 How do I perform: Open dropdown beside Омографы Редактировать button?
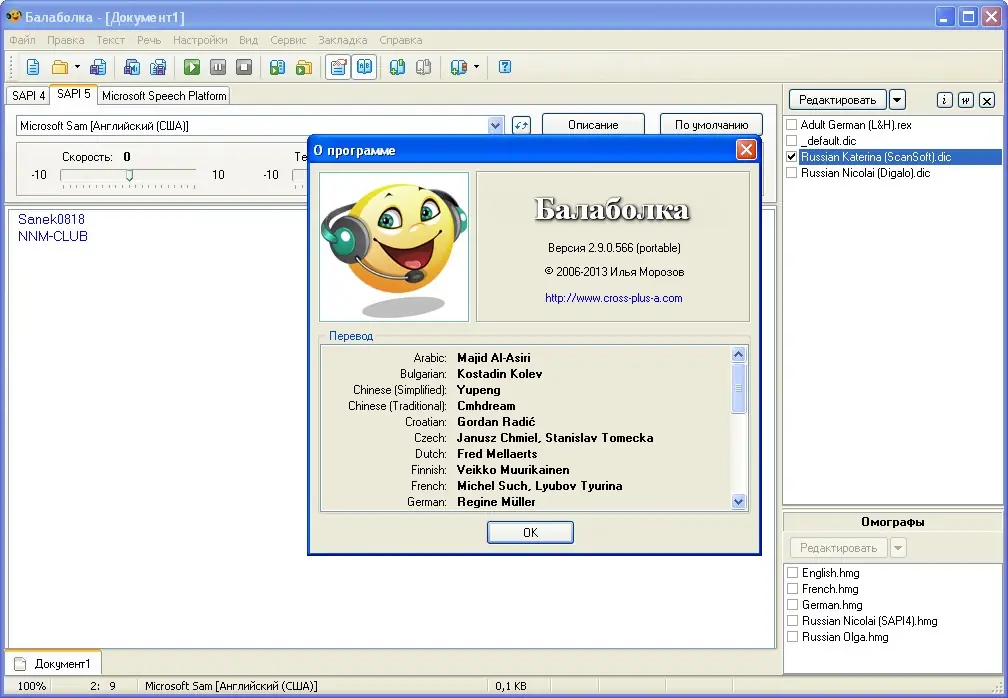(898, 548)
